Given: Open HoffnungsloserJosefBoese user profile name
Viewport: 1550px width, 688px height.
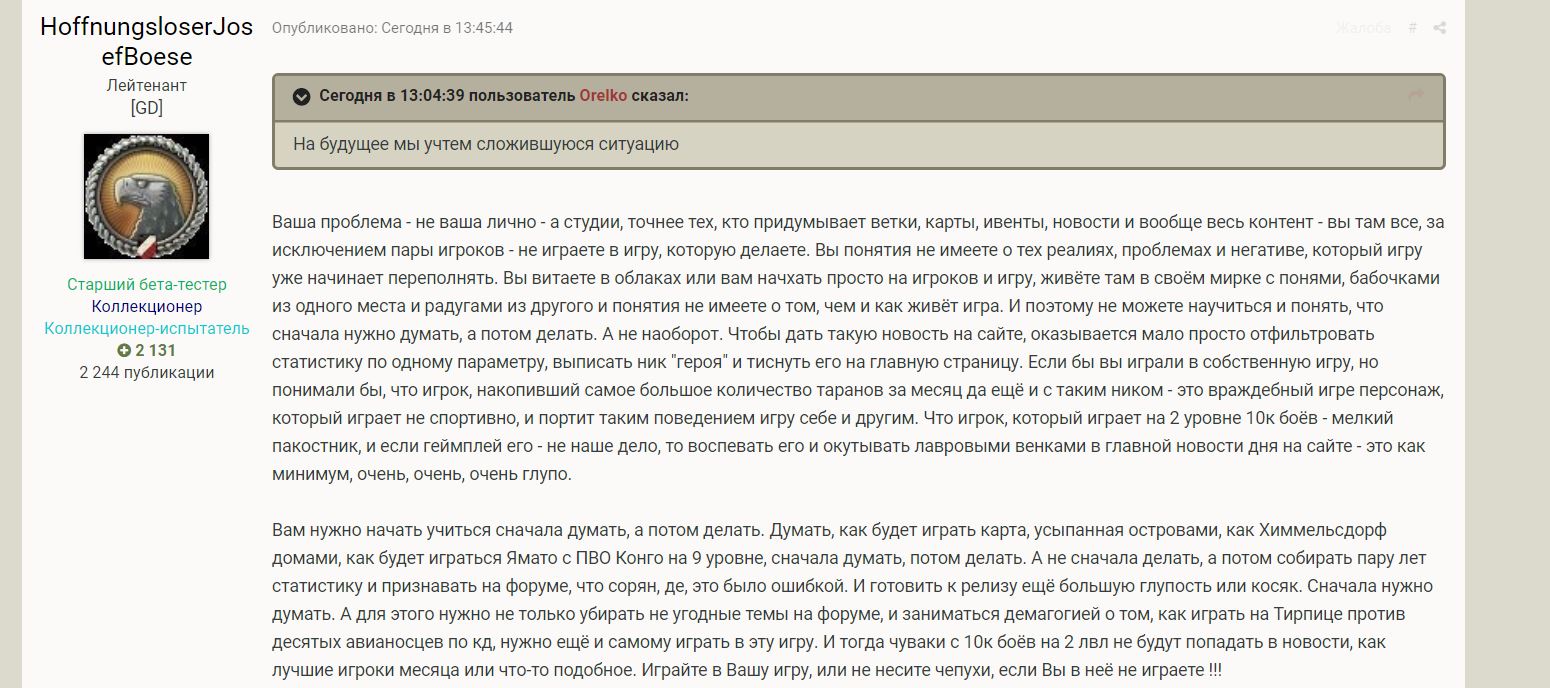Looking at the screenshot, I should coord(146,41).
